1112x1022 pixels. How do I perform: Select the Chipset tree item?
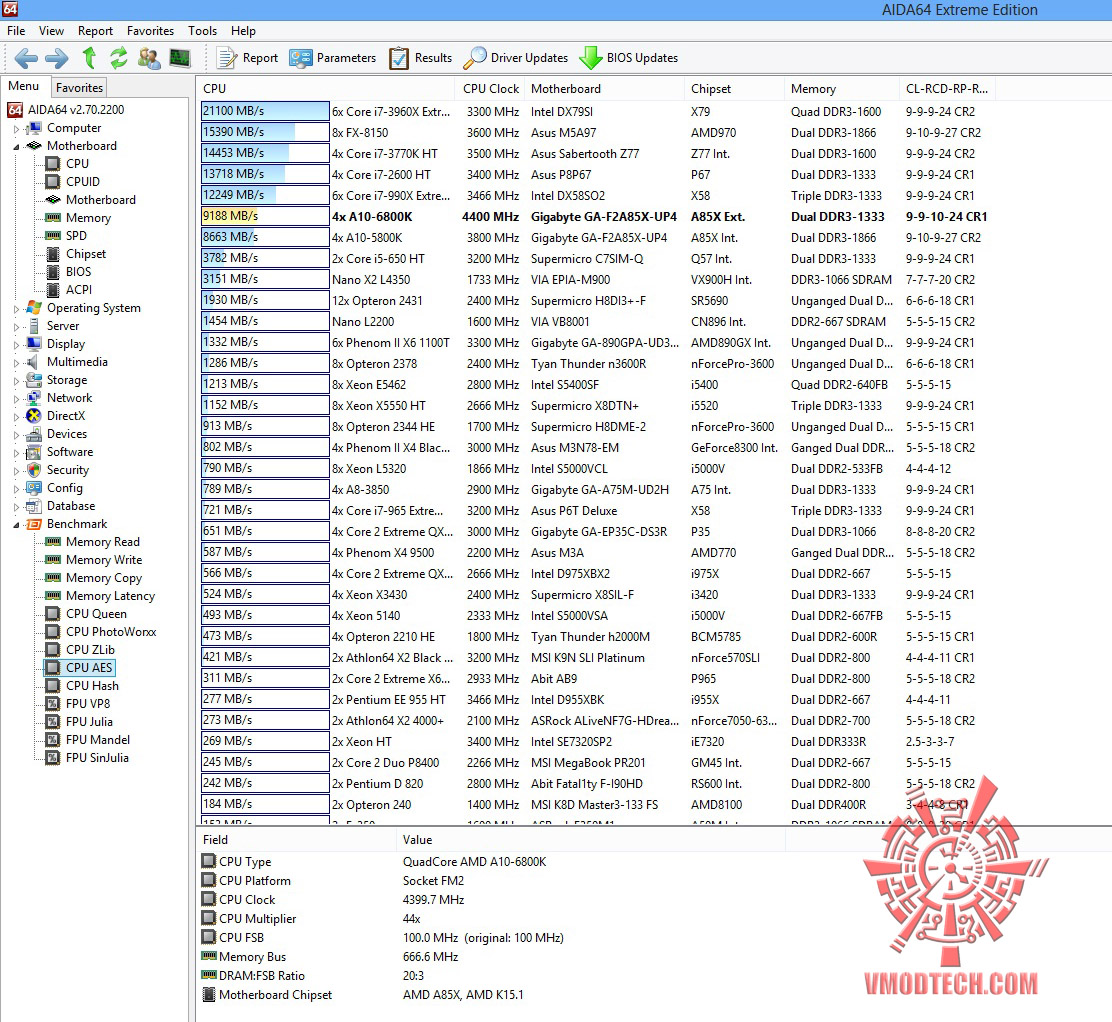click(x=86, y=254)
